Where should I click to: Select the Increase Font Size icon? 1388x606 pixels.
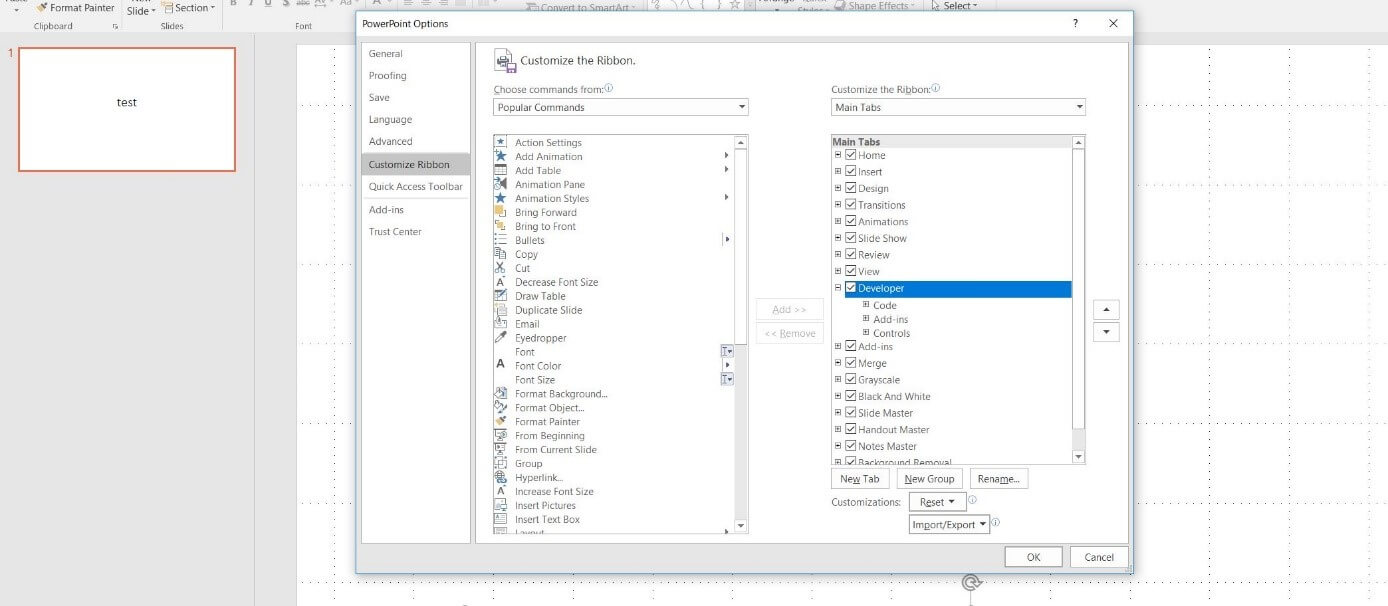pos(501,491)
